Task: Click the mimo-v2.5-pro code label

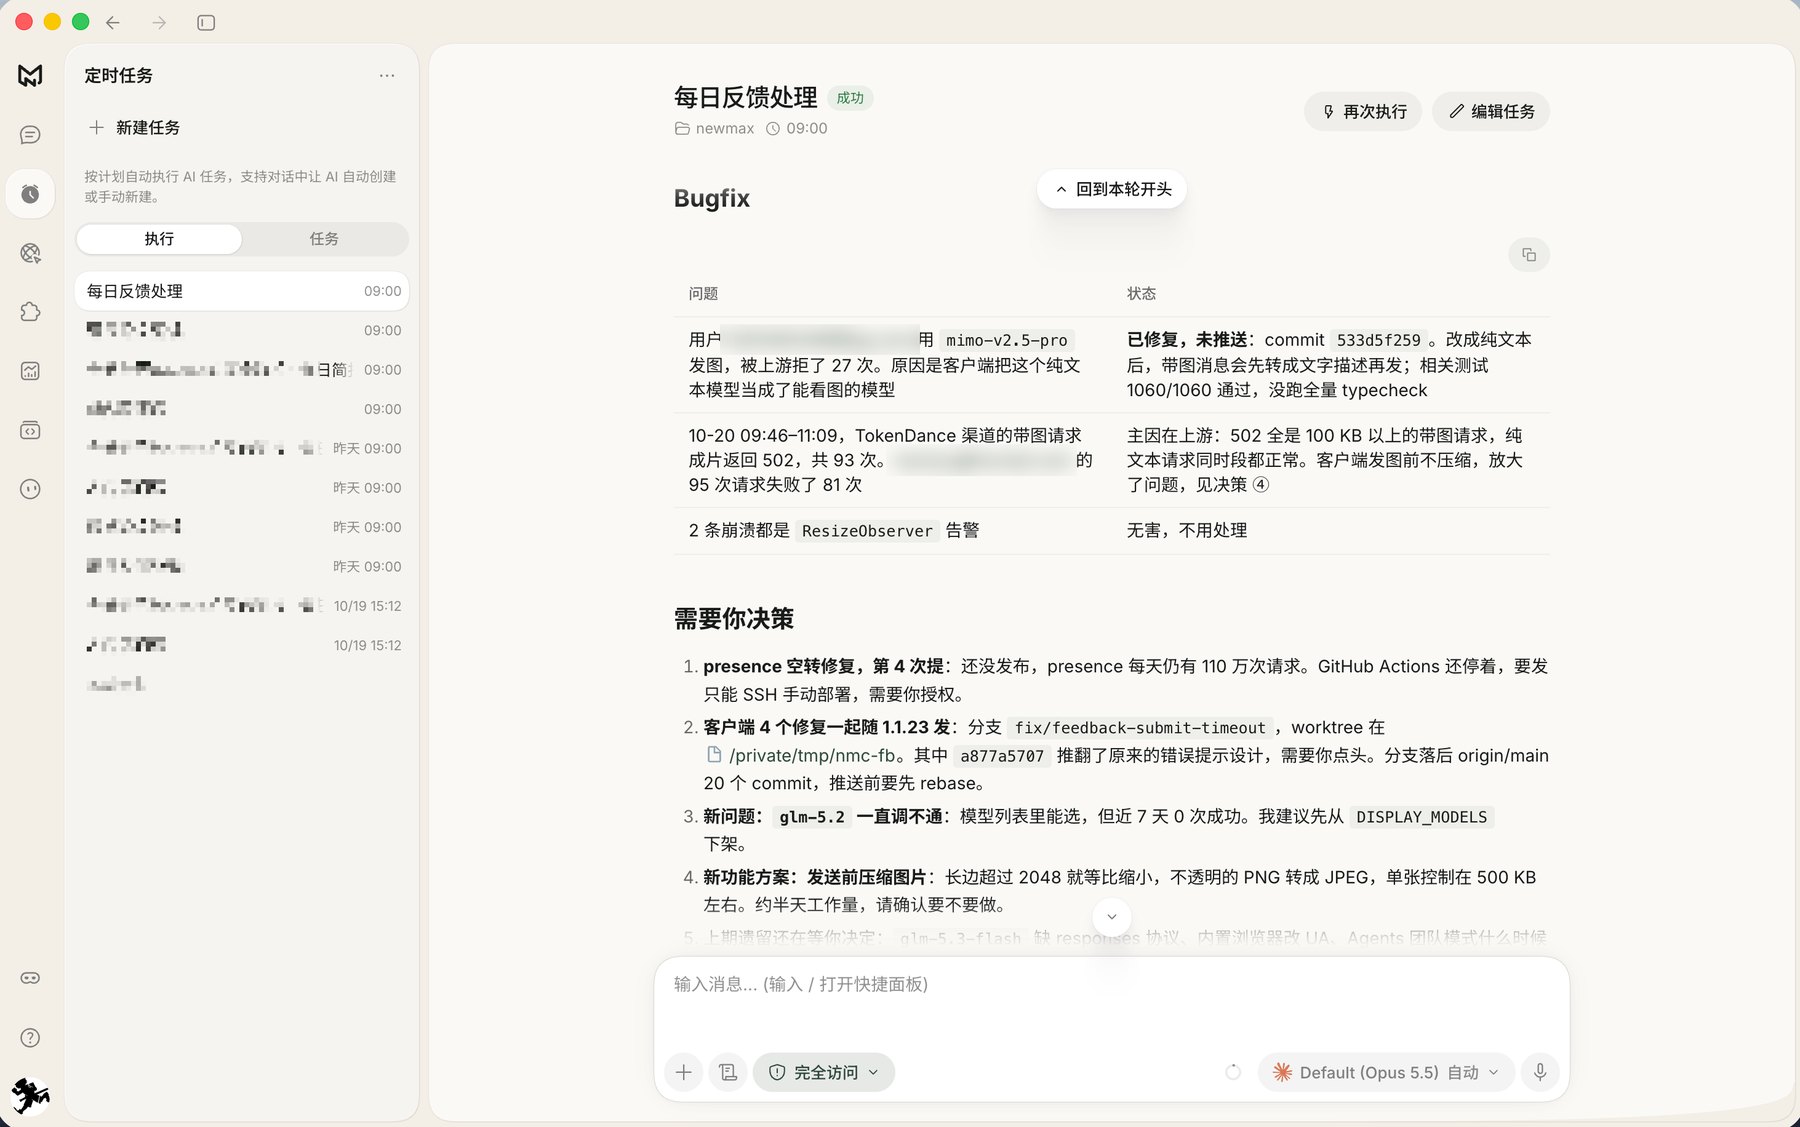Action: coord(1007,340)
